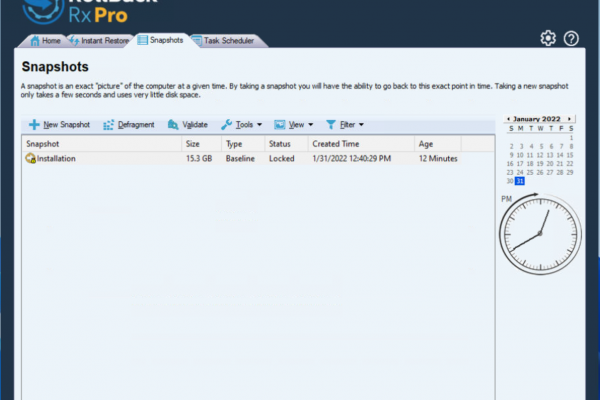
Task: Click the Task Scheduler calendar icon
Action: [197, 41]
